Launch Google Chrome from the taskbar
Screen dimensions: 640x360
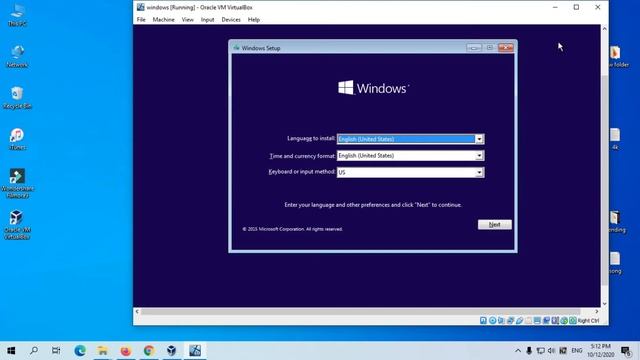[149, 351]
